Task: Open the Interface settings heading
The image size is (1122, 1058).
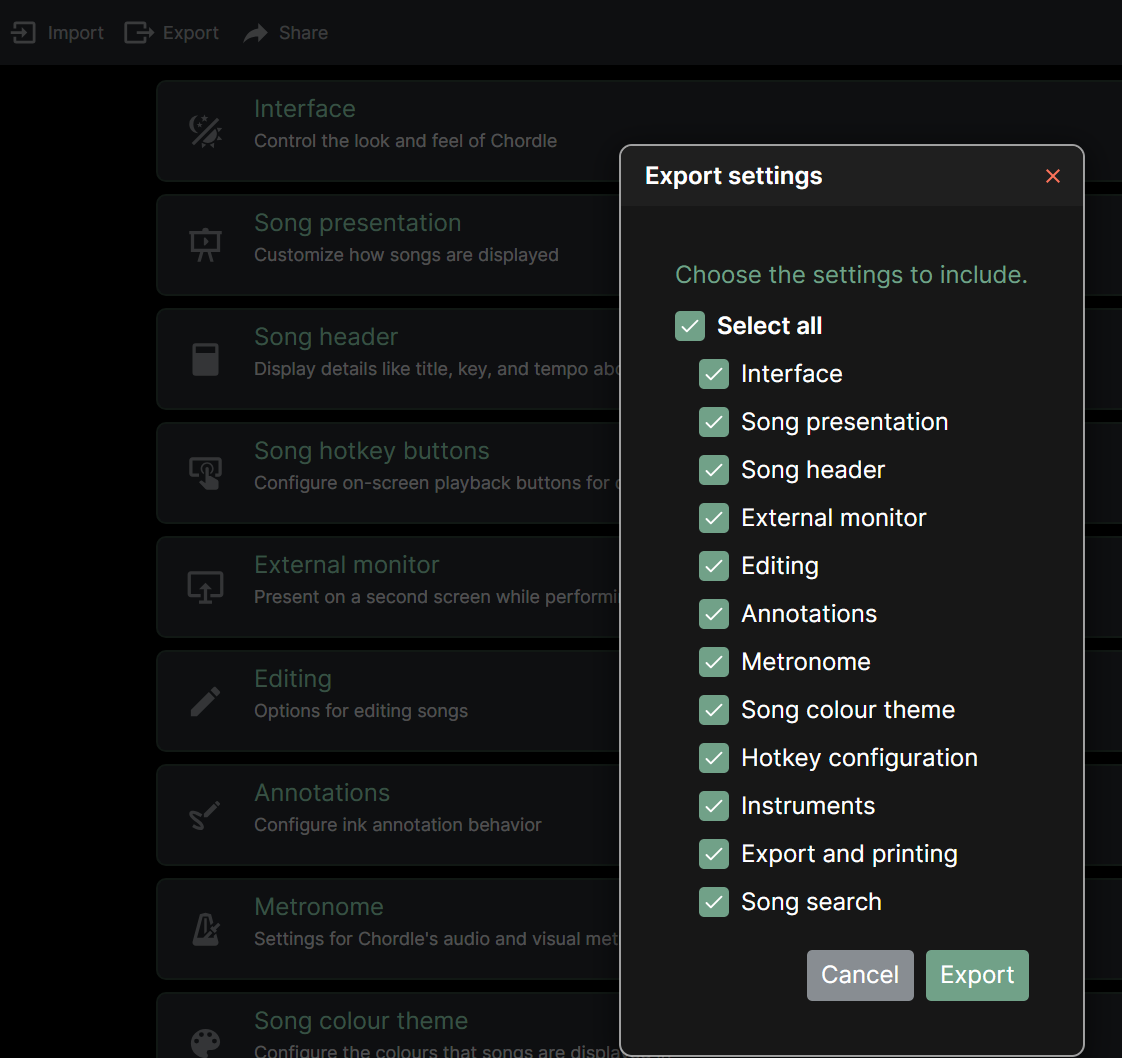Action: click(305, 109)
